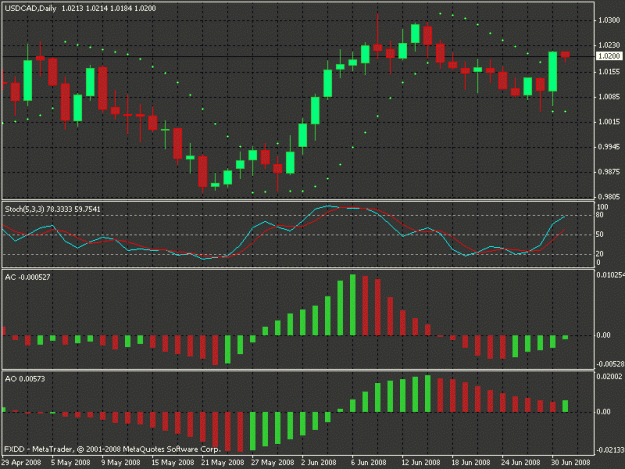625x469 pixels.
Task: Click the tallest green bar in AC histogram
Action: click(353, 305)
